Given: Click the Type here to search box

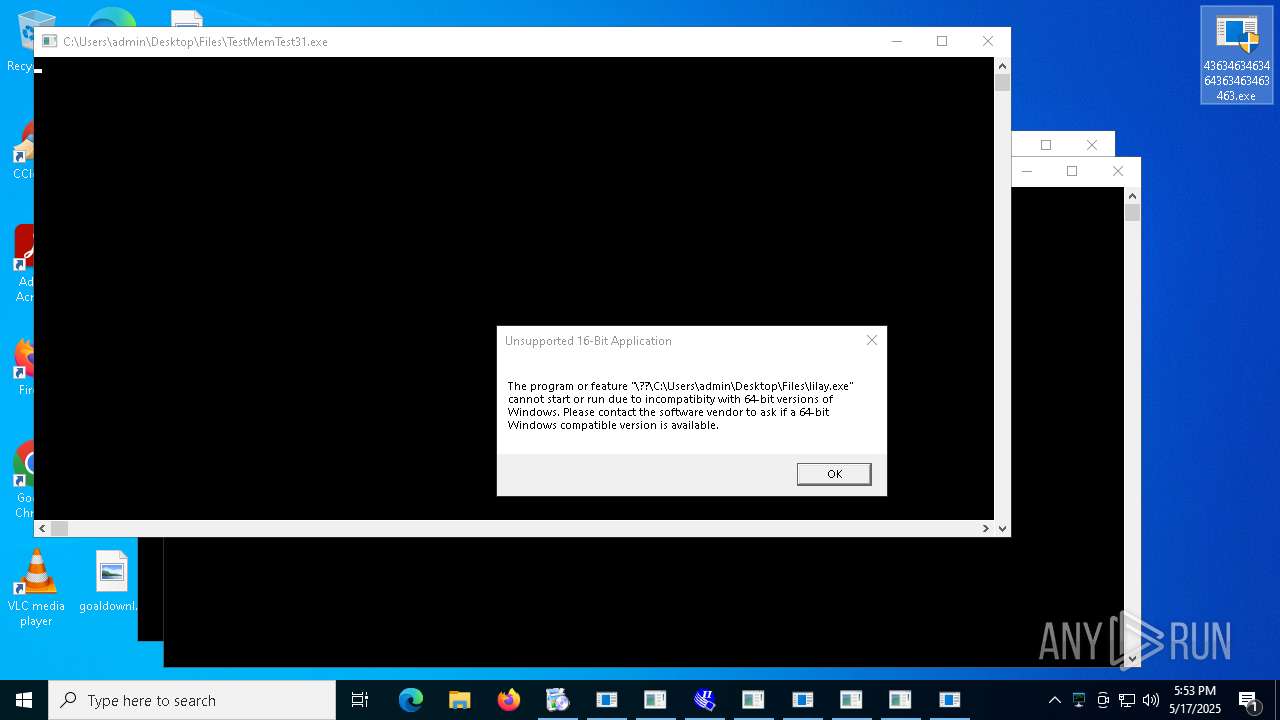Looking at the screenshot, I should 192,700.
